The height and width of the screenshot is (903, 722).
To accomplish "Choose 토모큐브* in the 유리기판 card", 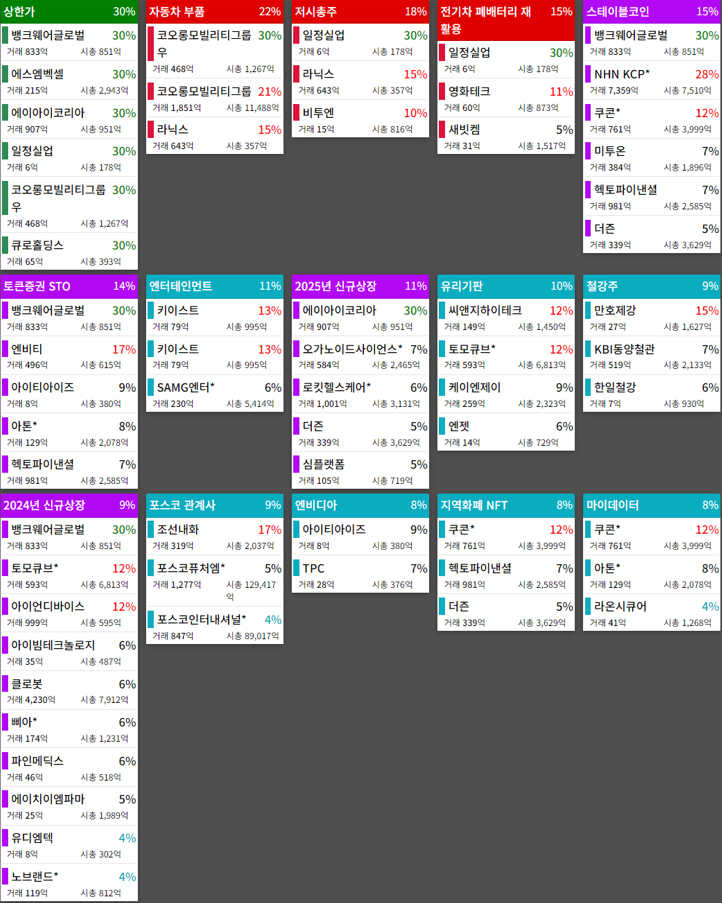I will tap(506, 356).
